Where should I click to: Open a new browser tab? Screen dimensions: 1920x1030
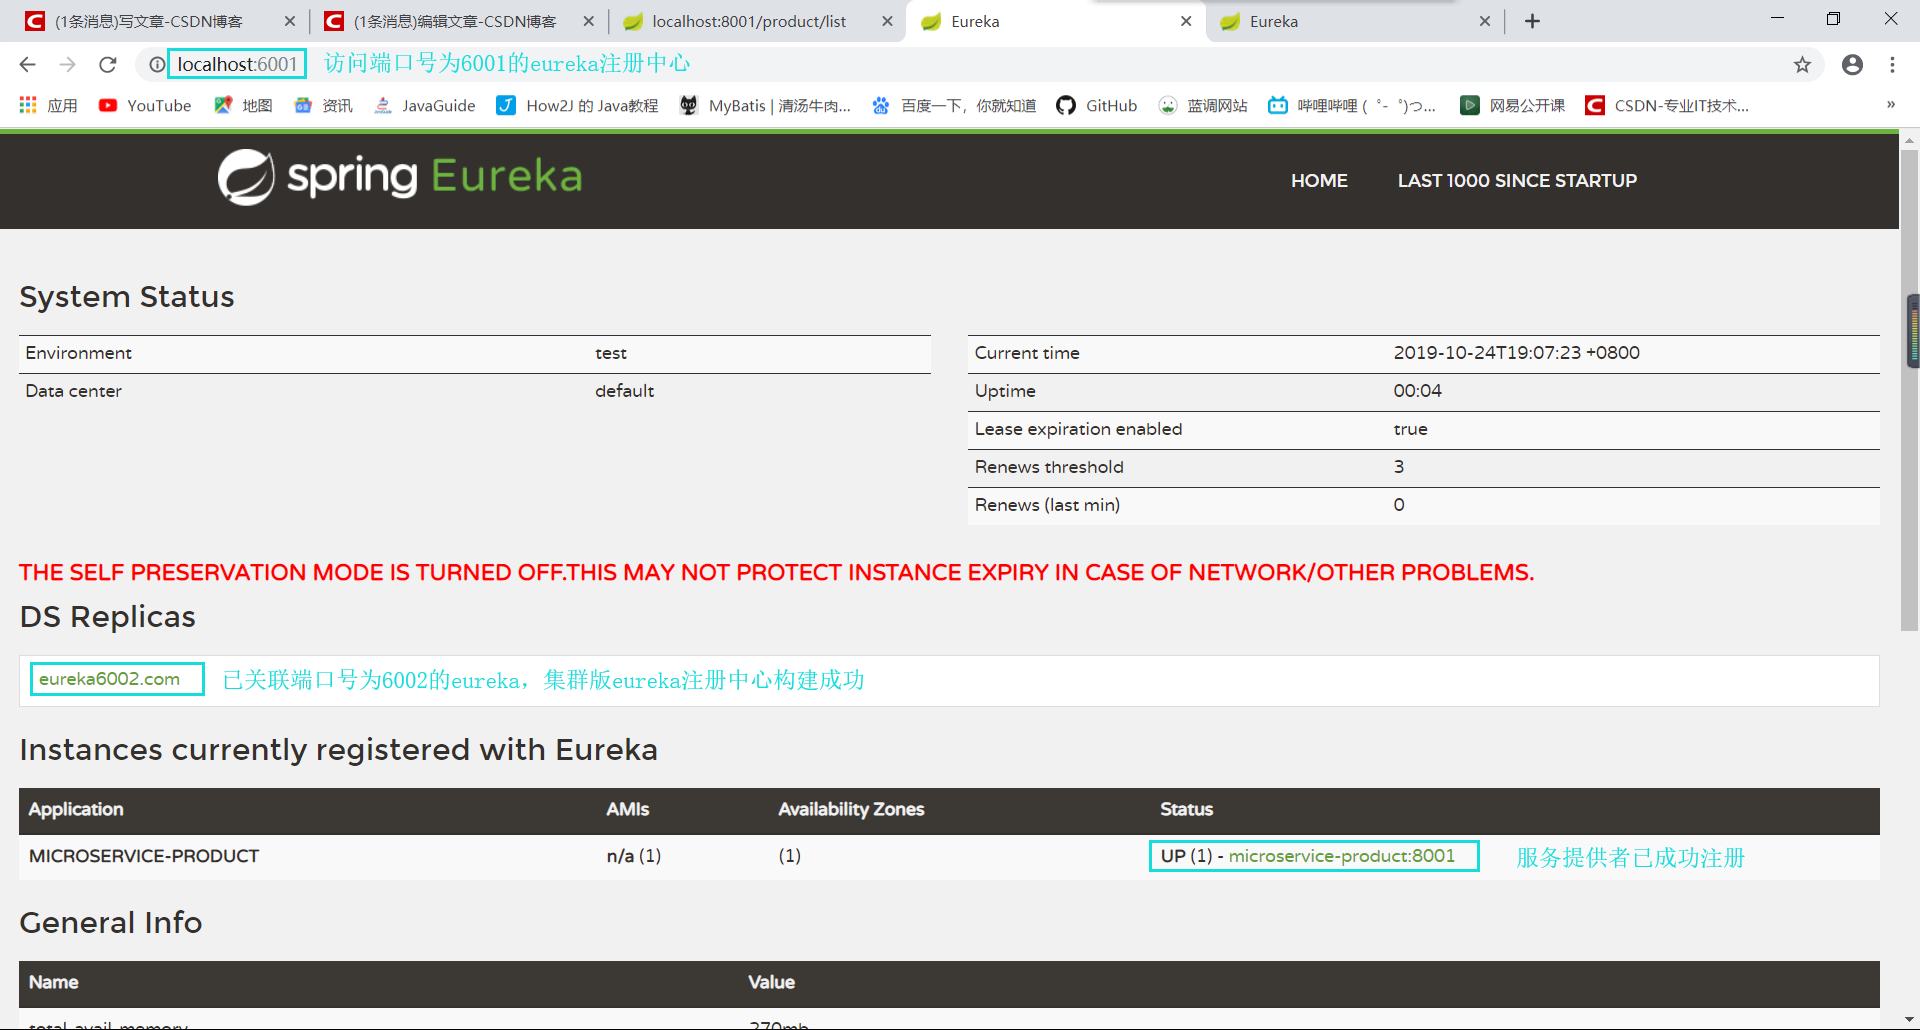1532,21
